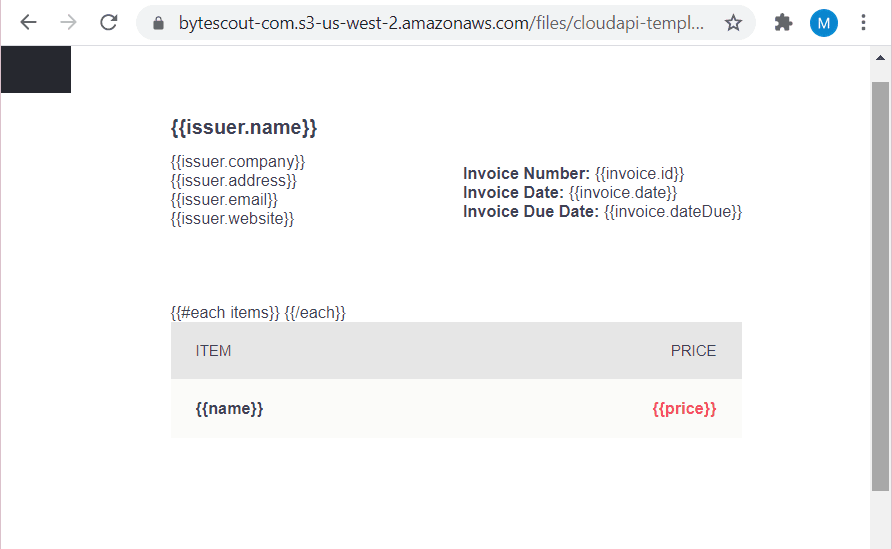
Task: Open the profile avatar M
Action: click(x=824, y=23)
